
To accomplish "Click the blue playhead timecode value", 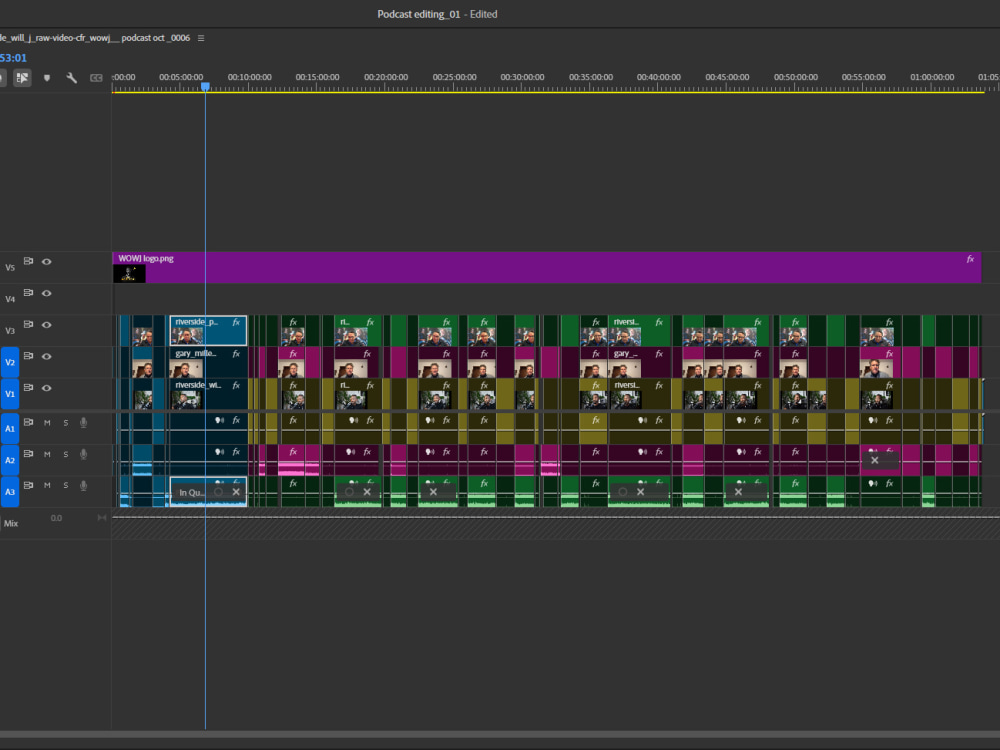I will click(x=13, y=58).
